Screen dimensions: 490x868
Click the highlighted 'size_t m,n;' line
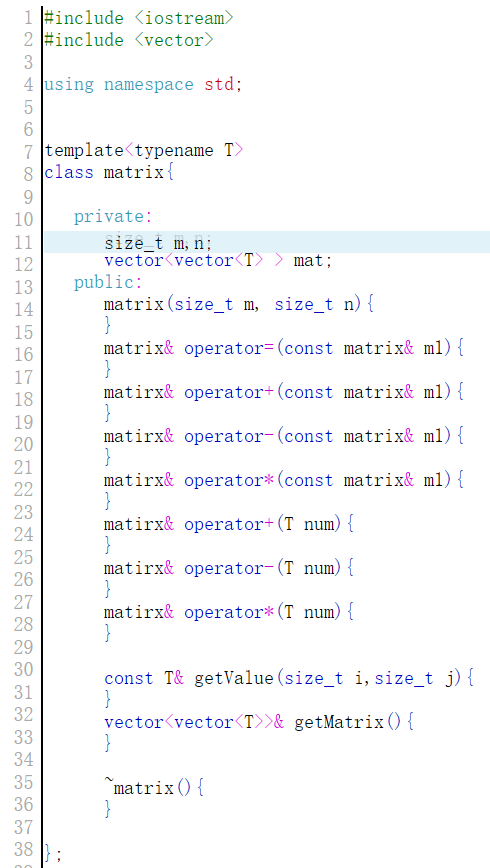point(266,242)
